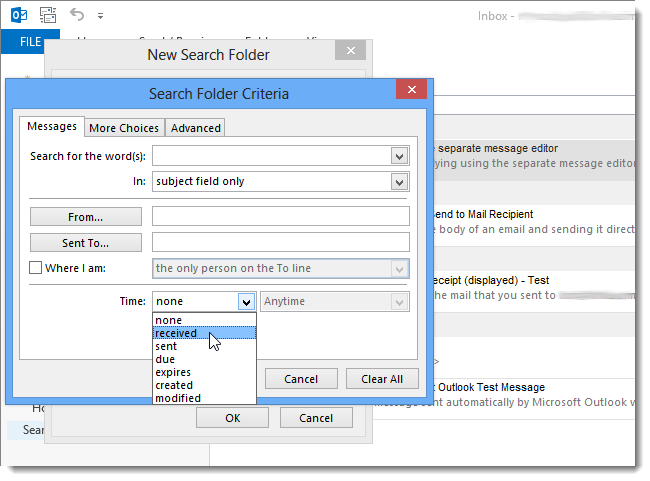
Task: Click the Clear All button
Action: tap(382, 379)
